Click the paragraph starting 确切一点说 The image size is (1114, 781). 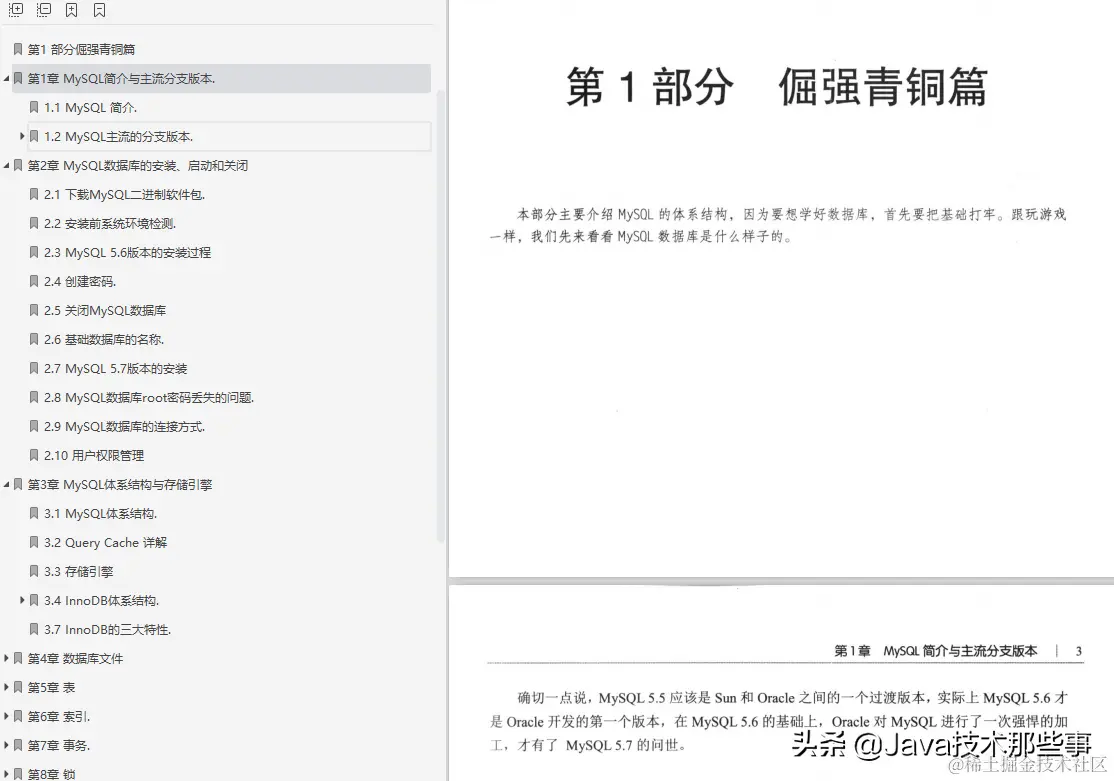pos(779,721)
